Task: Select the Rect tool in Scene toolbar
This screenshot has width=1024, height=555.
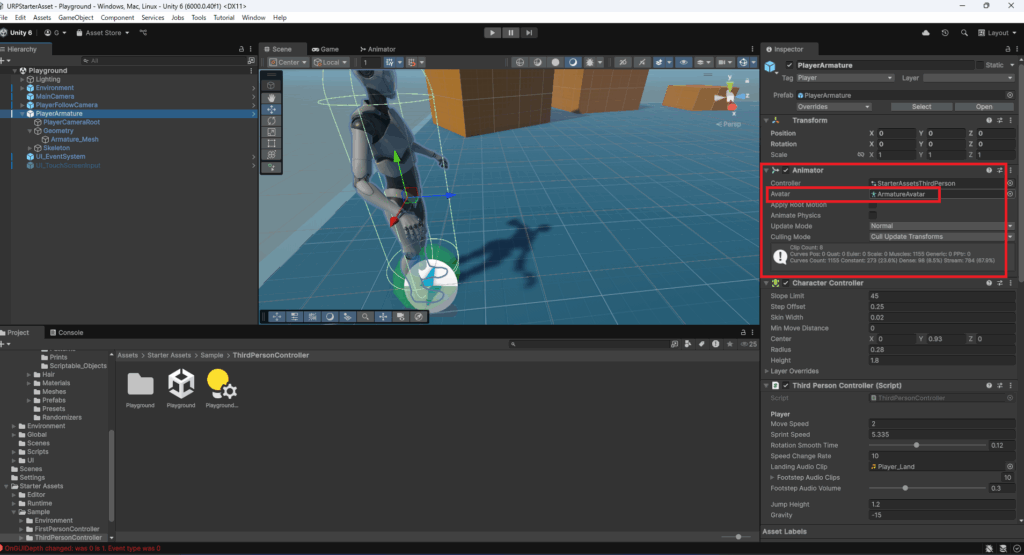Action: click(x=271, y=143)
